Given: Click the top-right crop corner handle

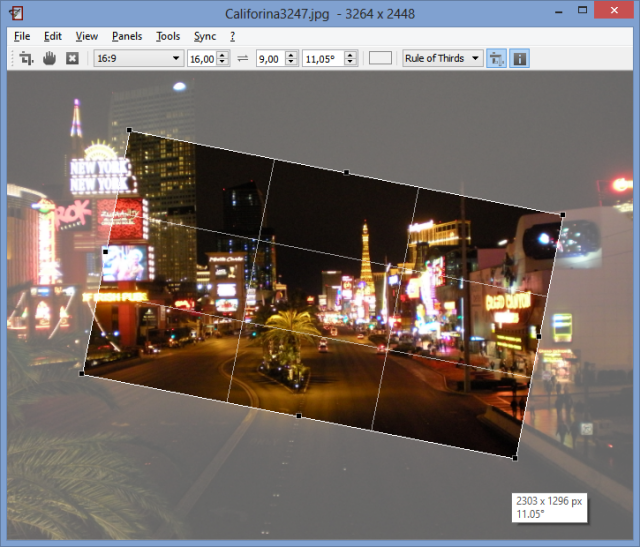Looking at the screenshot, I should click(563, 214).
